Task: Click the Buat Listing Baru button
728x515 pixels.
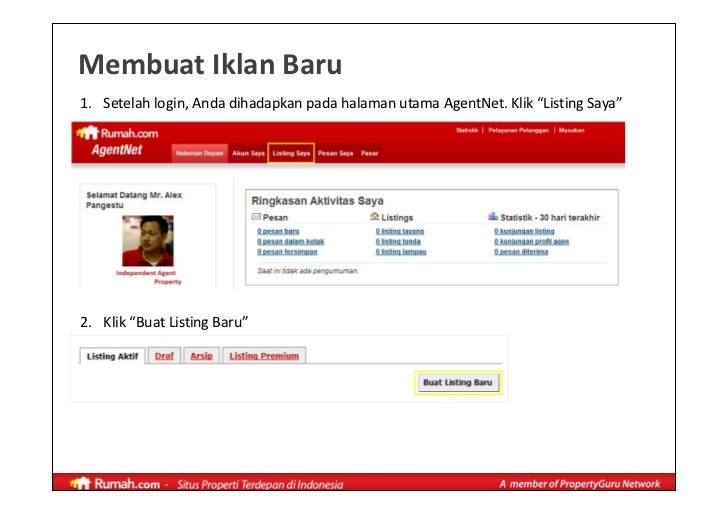Action: [458, 383]
